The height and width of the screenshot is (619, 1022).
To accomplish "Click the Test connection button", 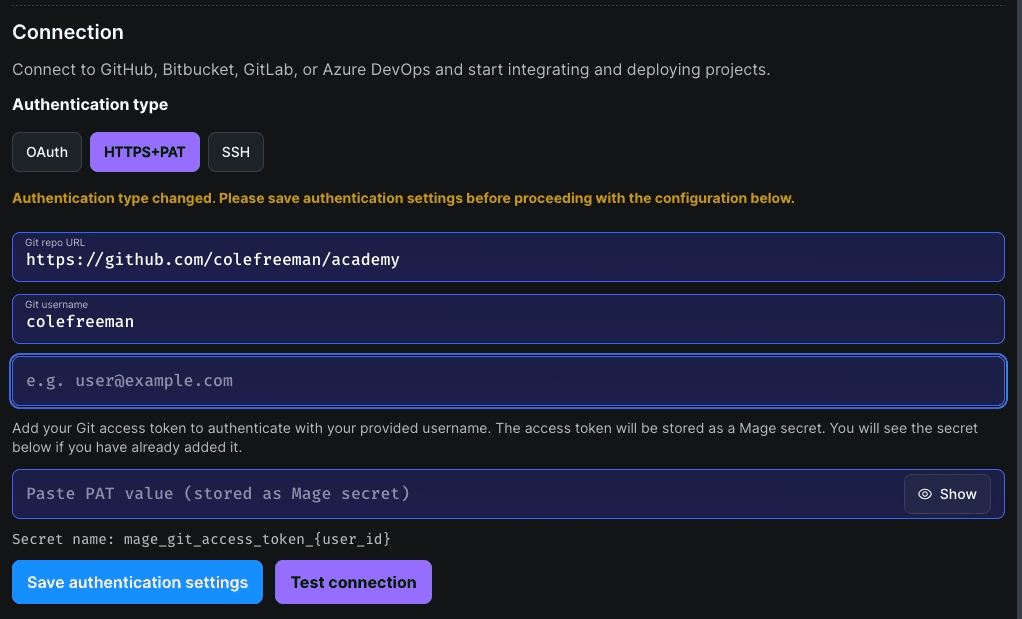I will pyautogui.click(x=353, y=582).
